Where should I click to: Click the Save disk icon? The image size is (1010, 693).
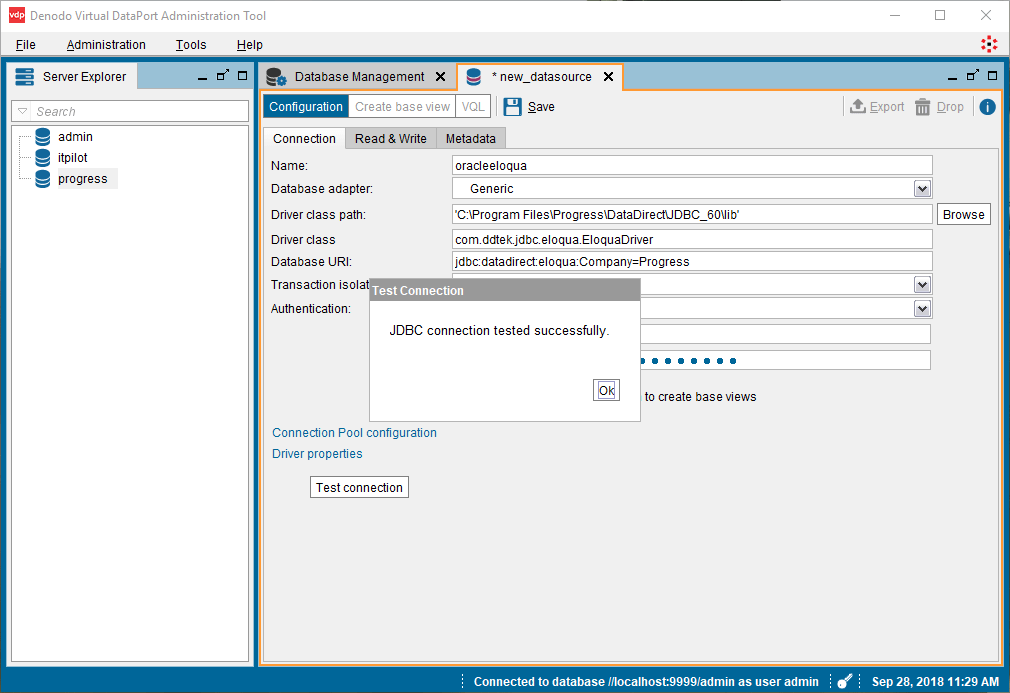point(512,107)
